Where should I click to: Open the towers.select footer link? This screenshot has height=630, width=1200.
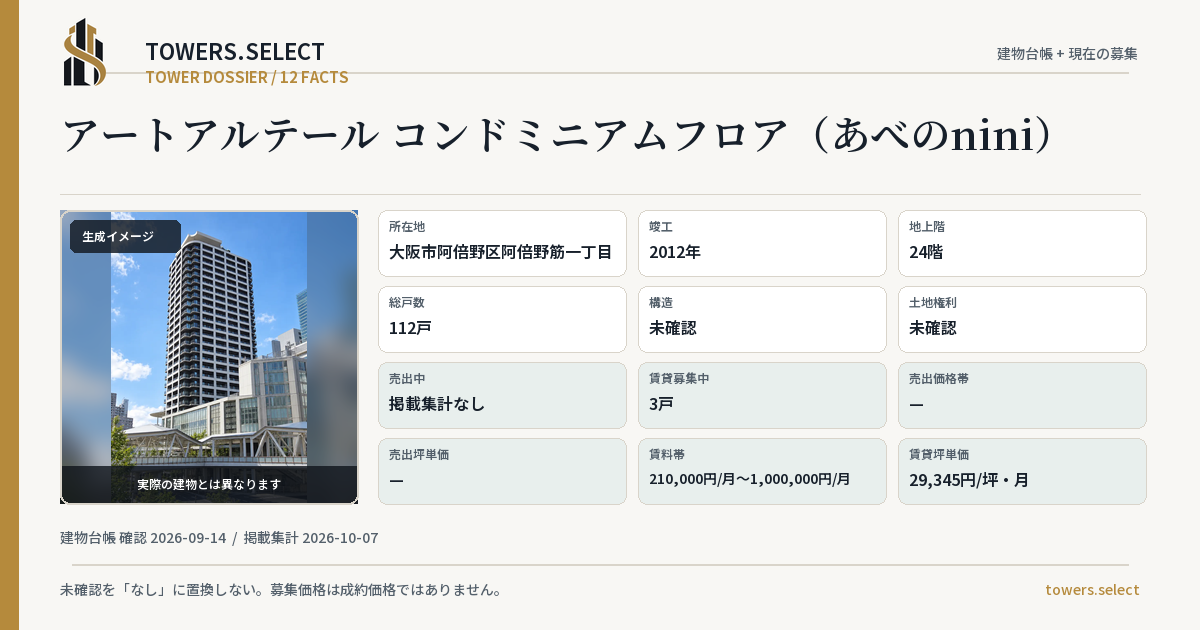pyautogui.click(x=1092, y=590)
